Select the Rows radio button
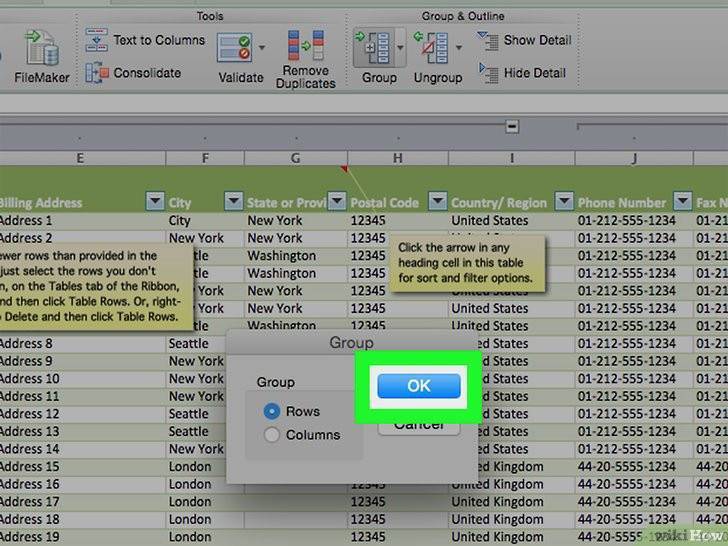Screen dimensions: 728x546 pyautogui.click(x=271, y=411)
